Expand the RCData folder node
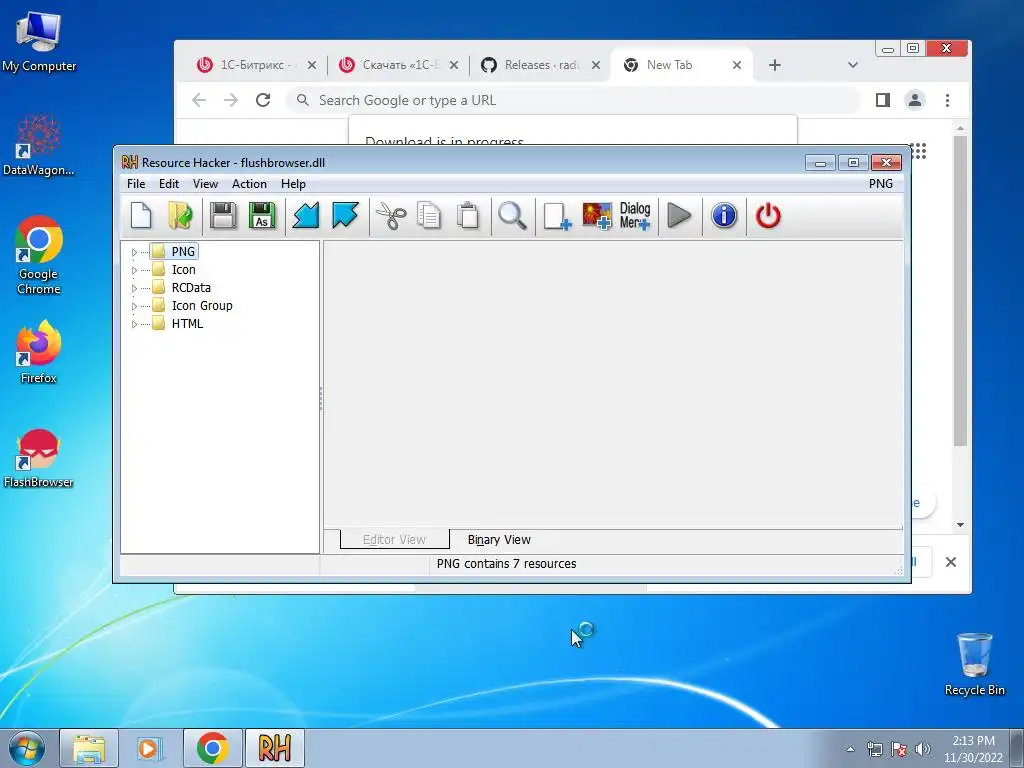The width and height of the screenshot is (1024, 768). (135, 288)
